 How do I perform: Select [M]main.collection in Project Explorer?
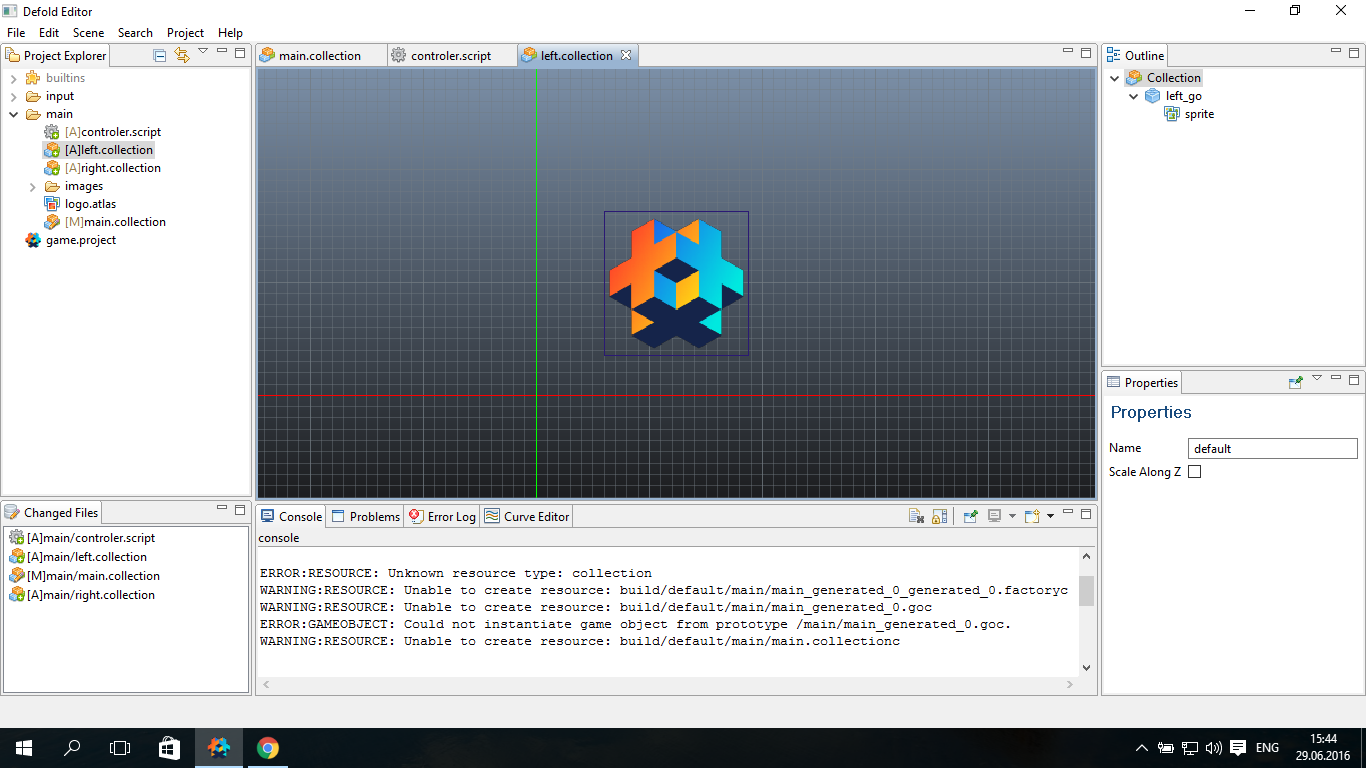coord(115,222)
